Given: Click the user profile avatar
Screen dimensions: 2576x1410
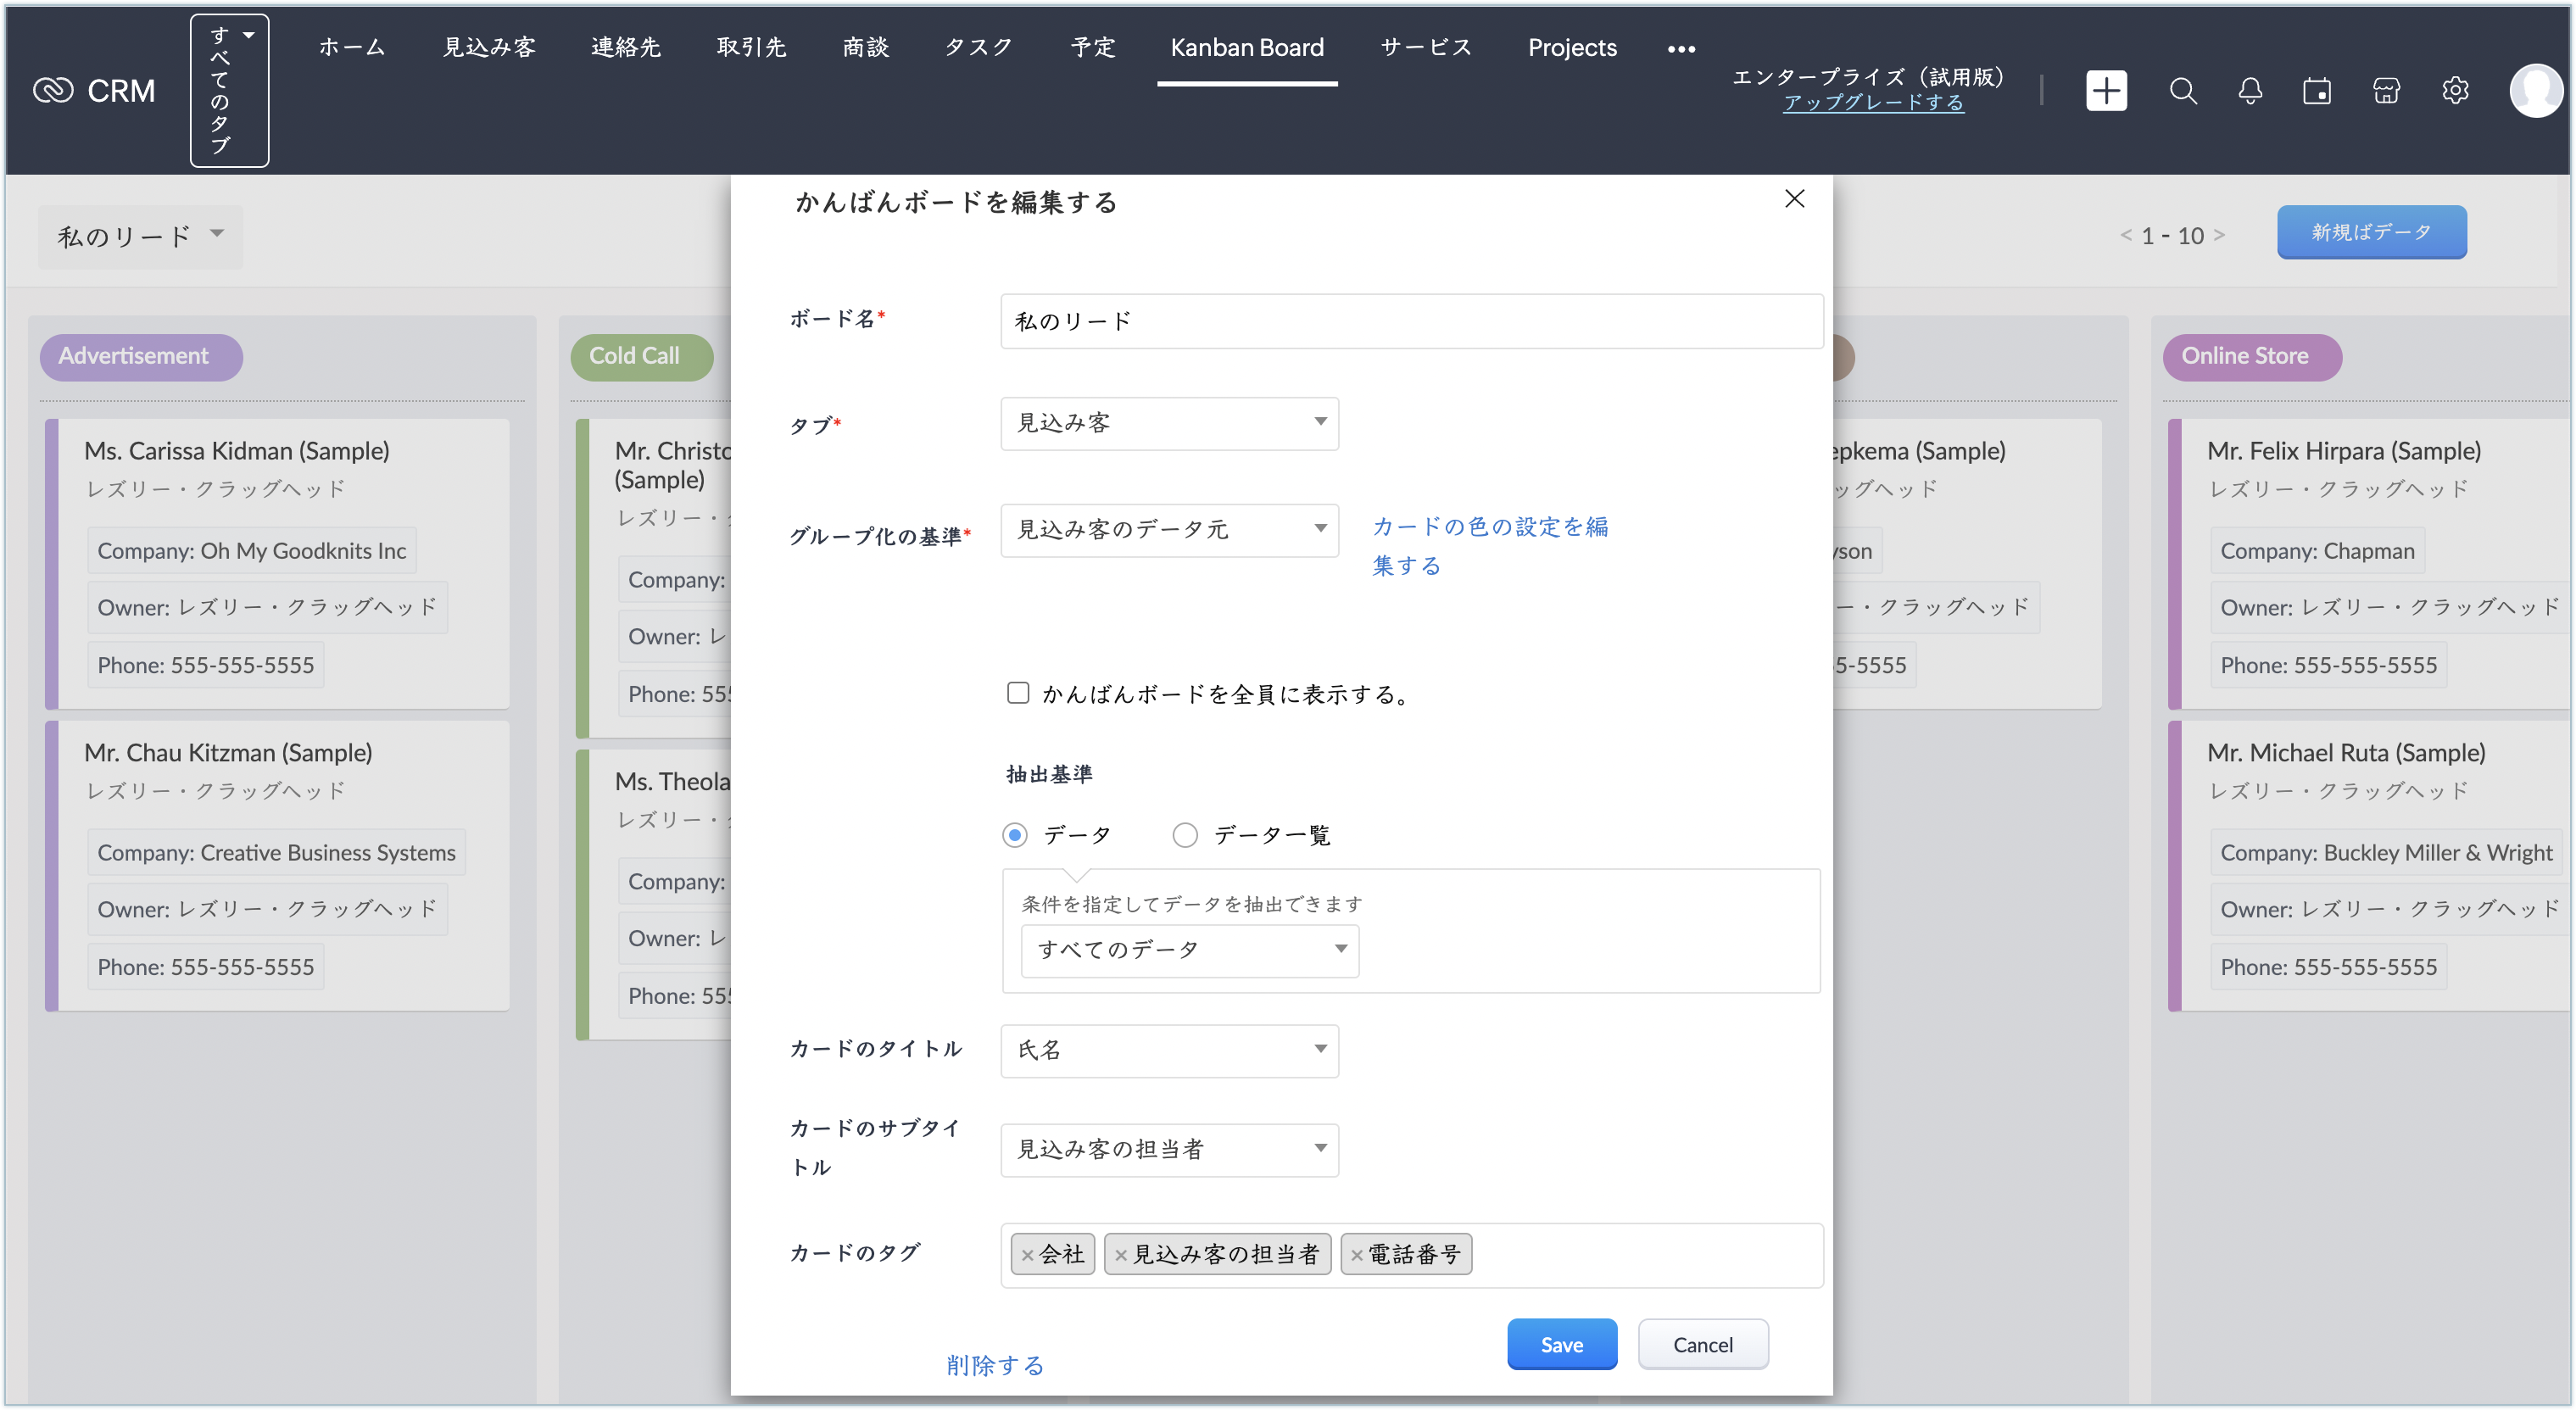Looking at the screenshot, I should [2535, 91].
